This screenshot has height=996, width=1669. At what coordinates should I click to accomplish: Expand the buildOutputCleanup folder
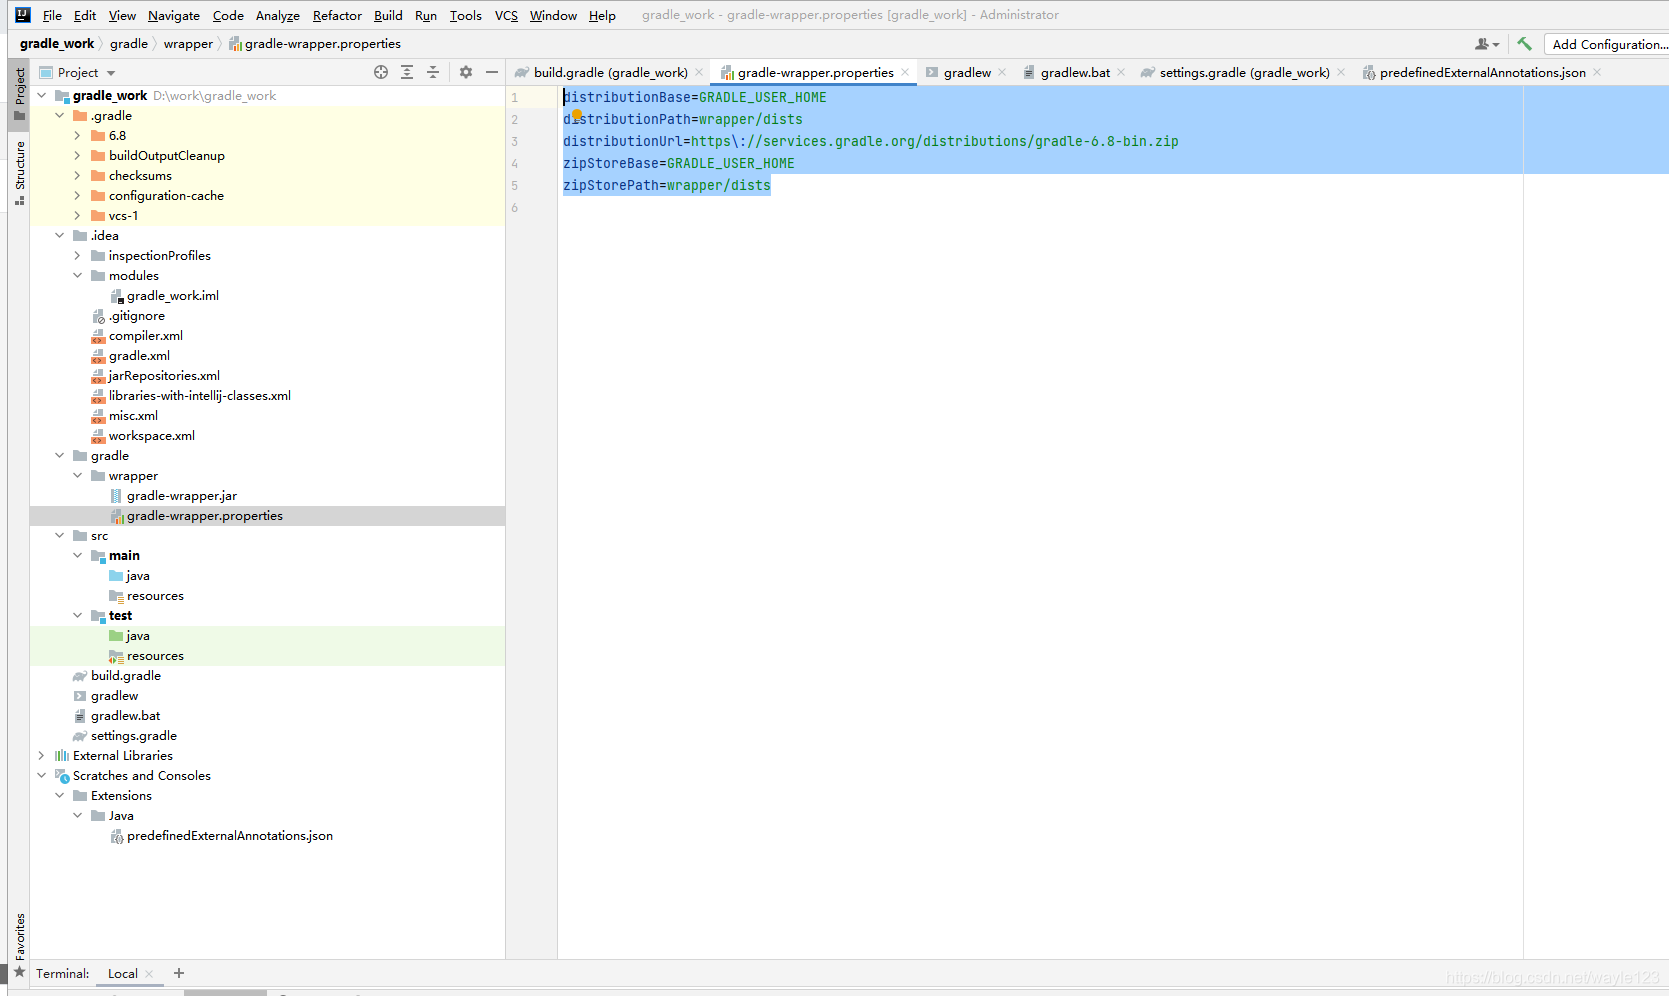78,156
